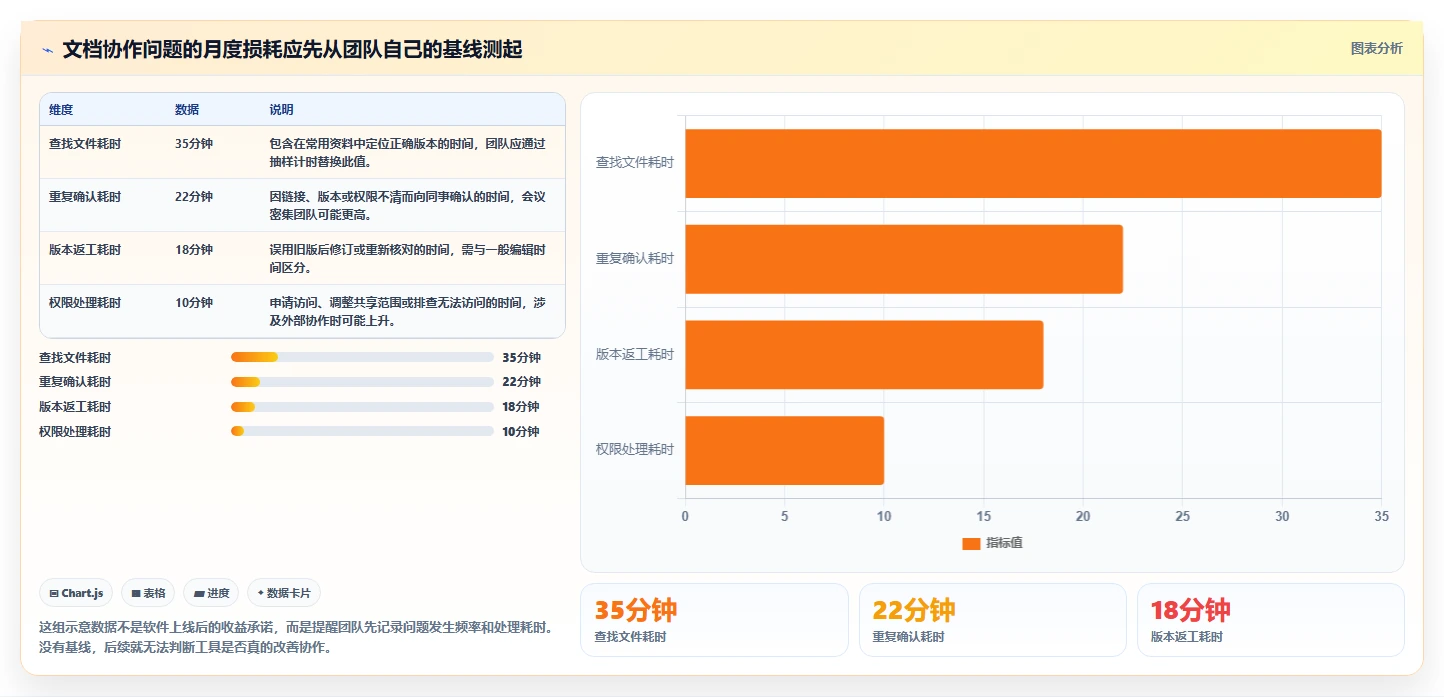This screenshot has height=697, width=1444.
Task: Click the 进度 tag chip
Action: (211, 593)
